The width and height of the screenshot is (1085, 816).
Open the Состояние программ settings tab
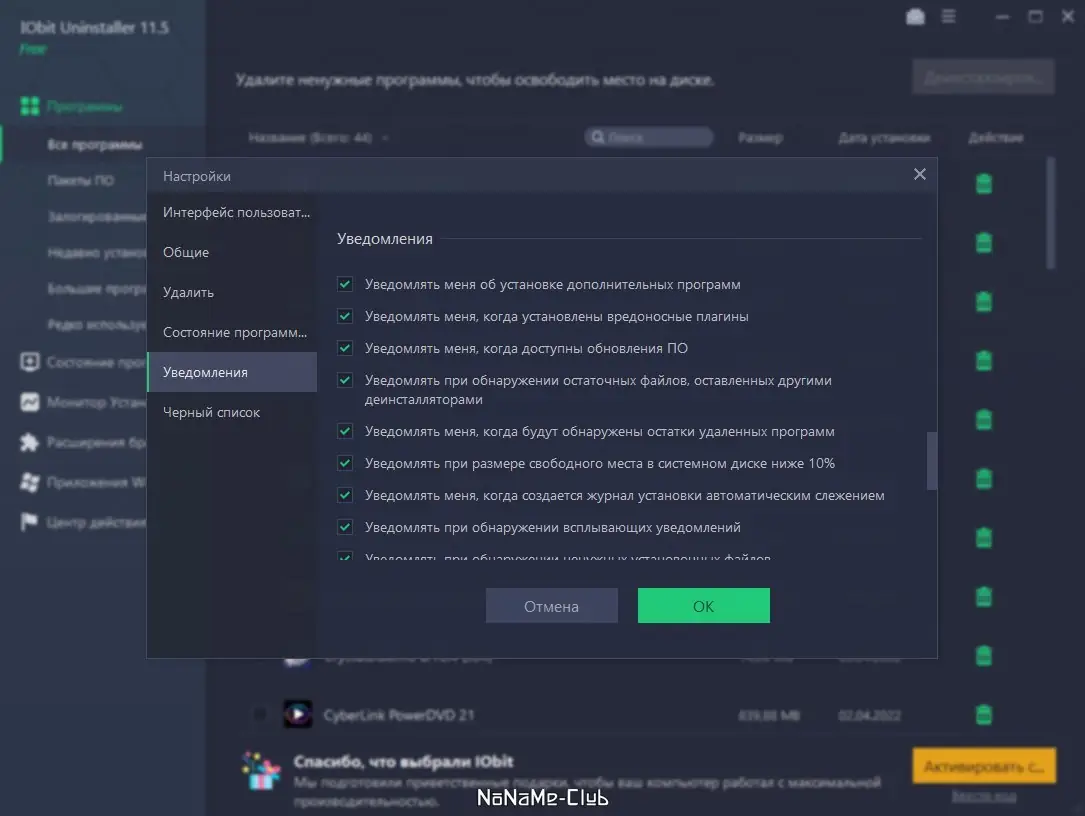(232, 332)
